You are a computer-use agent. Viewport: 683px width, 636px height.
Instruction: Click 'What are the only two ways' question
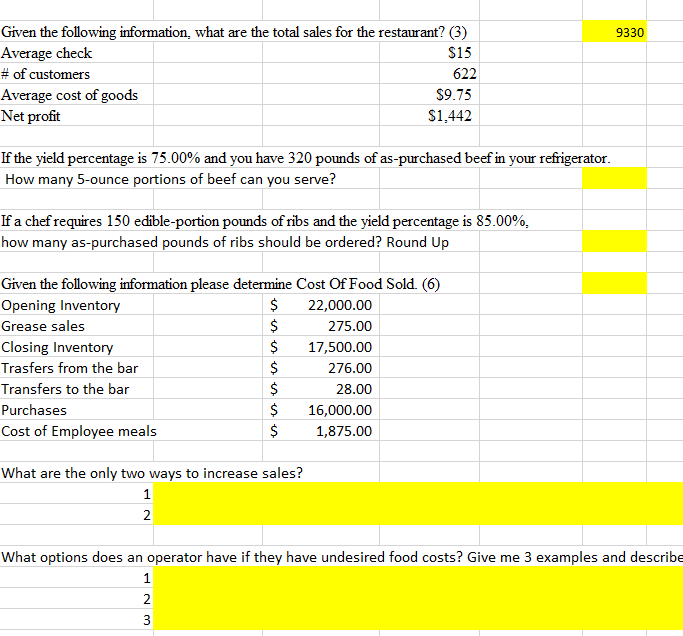pyautogui.click(x=152, y=473)
